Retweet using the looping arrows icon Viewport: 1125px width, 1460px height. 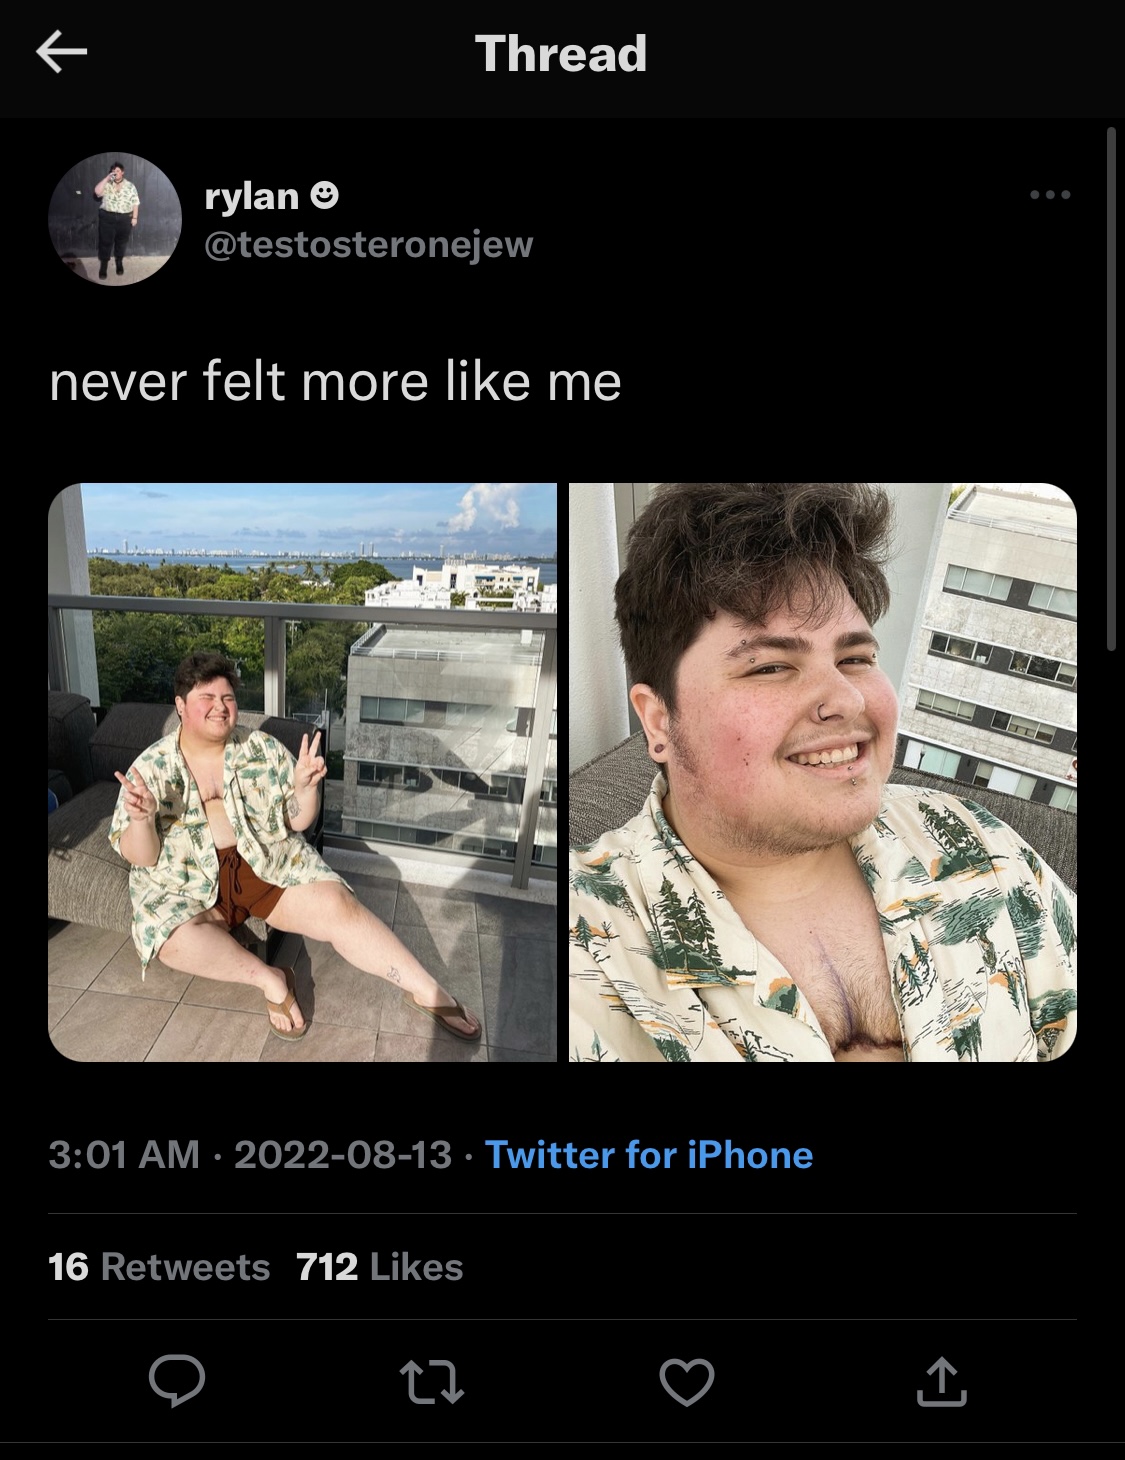[x=432, y=1382]
